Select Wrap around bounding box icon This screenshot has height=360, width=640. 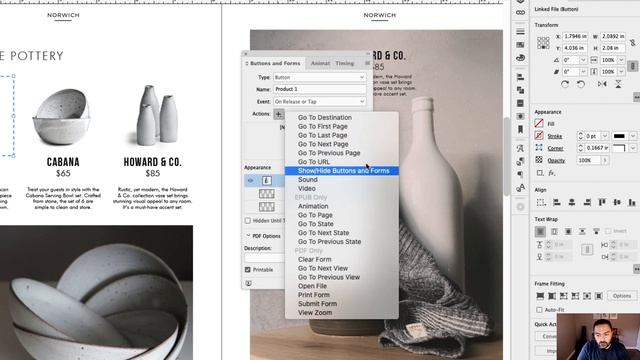554,231
